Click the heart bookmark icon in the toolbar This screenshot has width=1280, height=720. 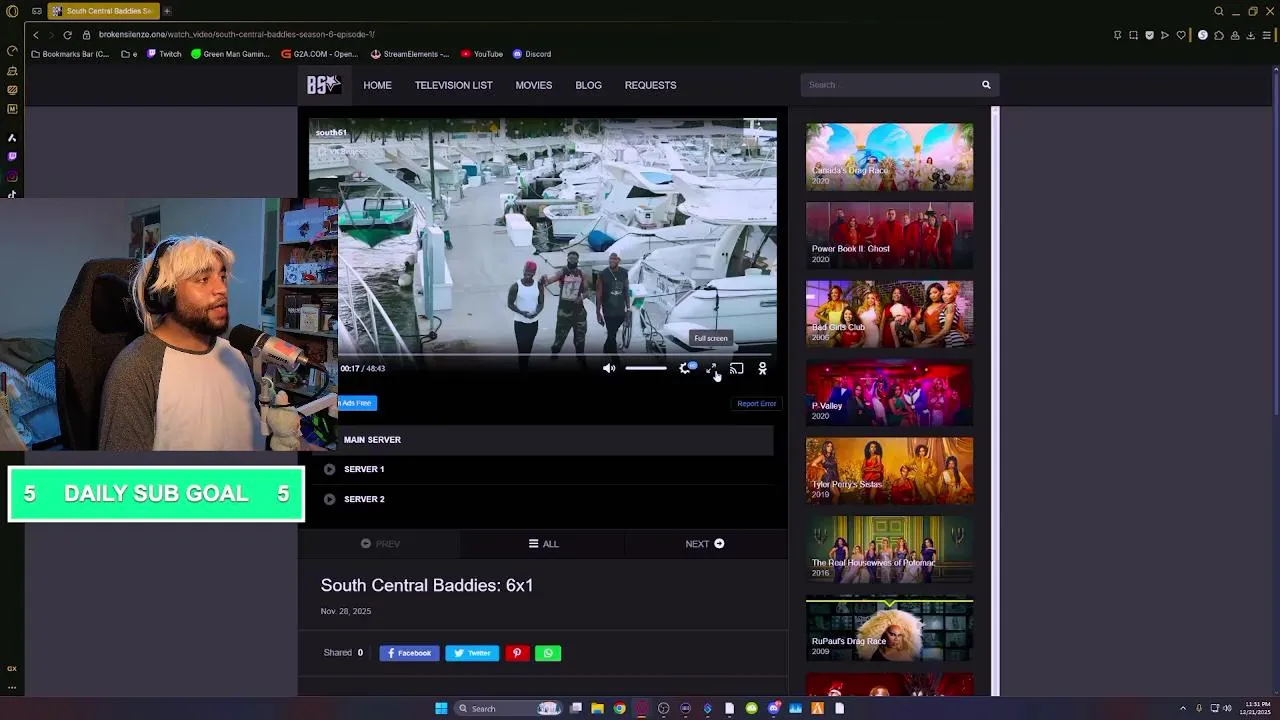tap(1181, 35)
